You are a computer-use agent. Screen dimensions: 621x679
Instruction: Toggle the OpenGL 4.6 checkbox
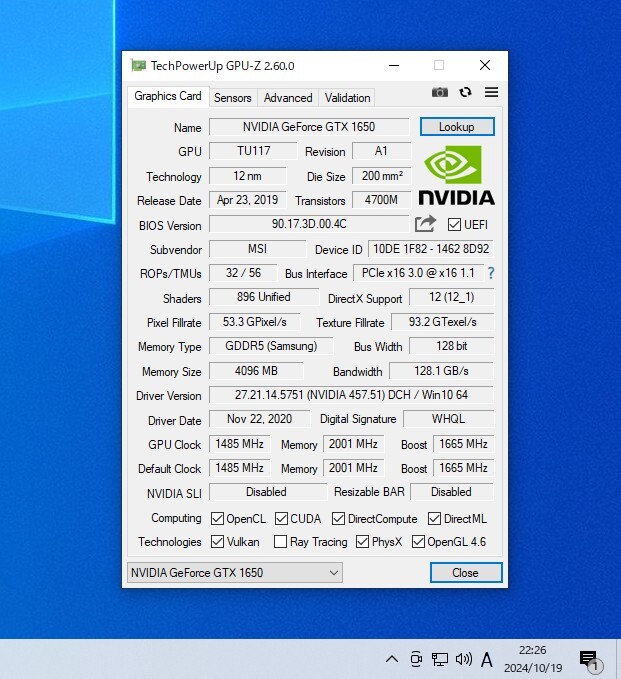(418, 541)
